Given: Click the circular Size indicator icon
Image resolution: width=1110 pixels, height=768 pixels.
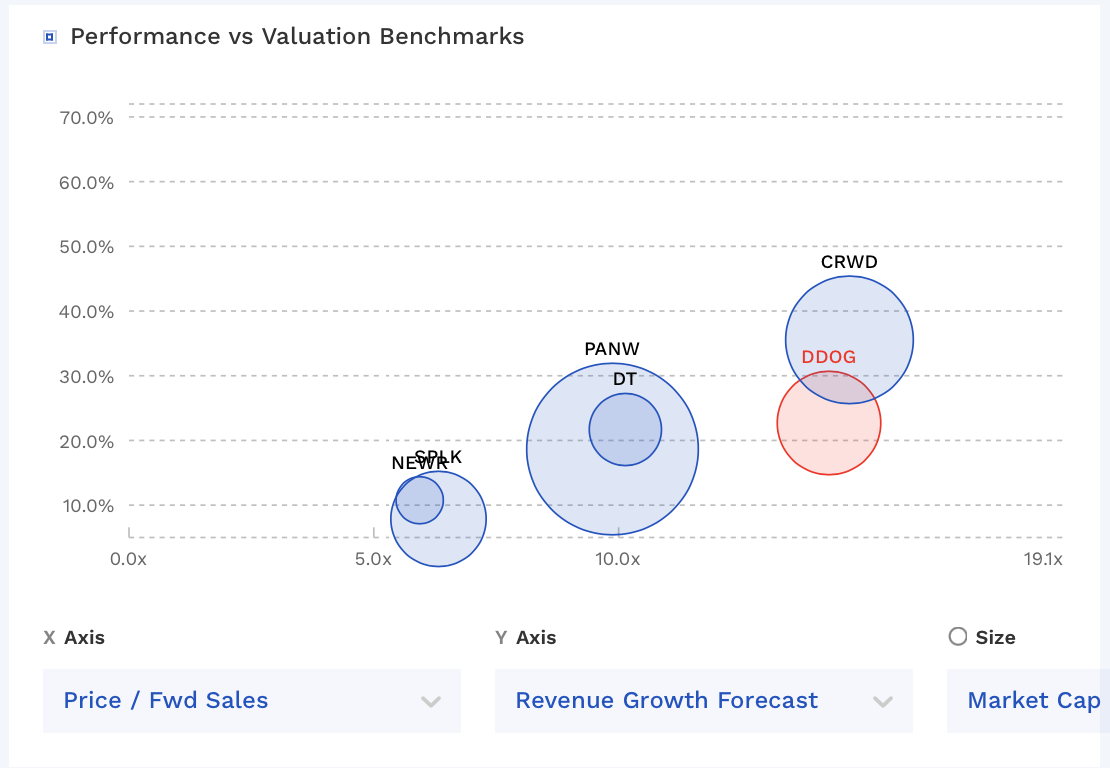Looking at the screenshot, I should (957, 637).
